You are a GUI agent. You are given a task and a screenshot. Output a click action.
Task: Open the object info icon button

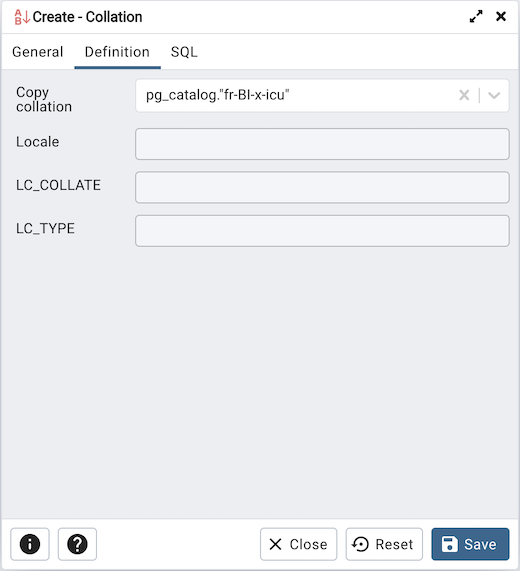click(x=30, y=544)
